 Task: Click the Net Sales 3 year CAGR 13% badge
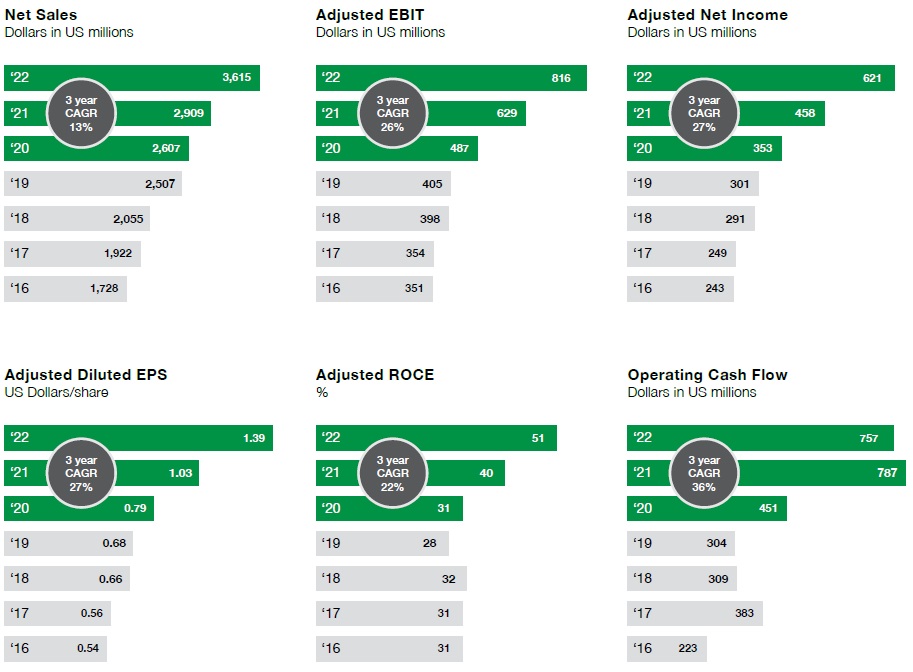[81, 114]
